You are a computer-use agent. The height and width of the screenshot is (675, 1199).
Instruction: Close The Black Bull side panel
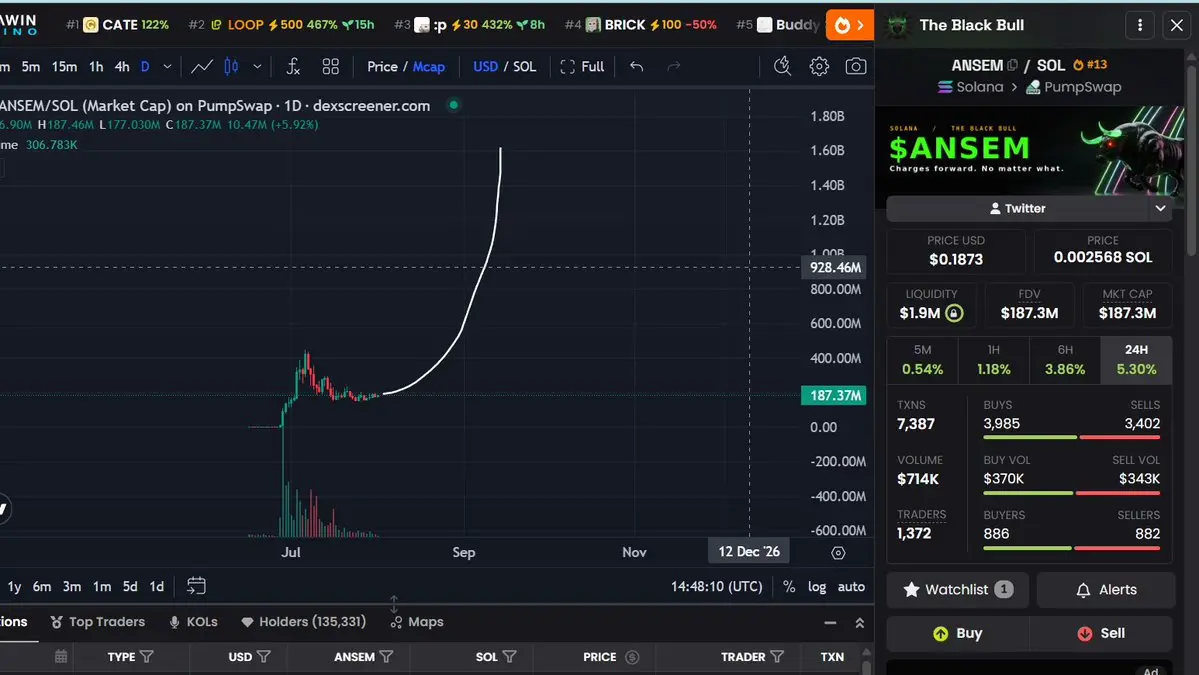[x=1176, y=25]
